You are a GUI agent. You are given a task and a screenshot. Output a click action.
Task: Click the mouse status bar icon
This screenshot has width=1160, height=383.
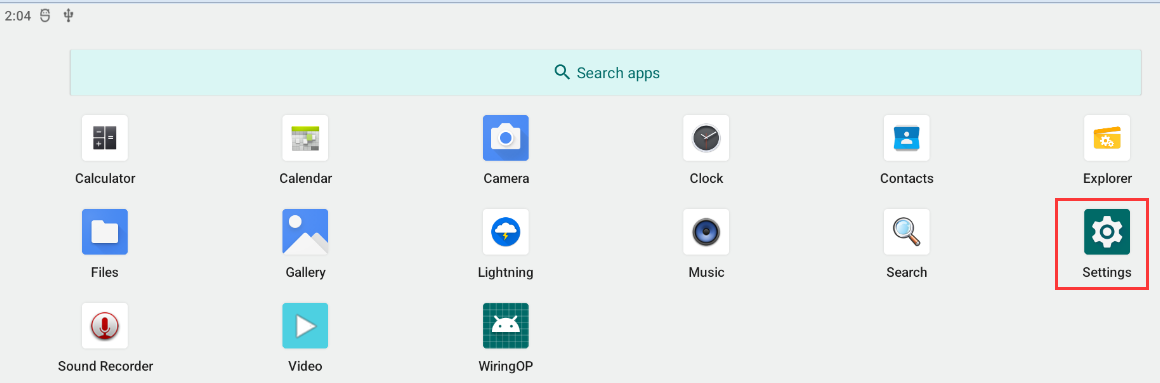(45, 16)
